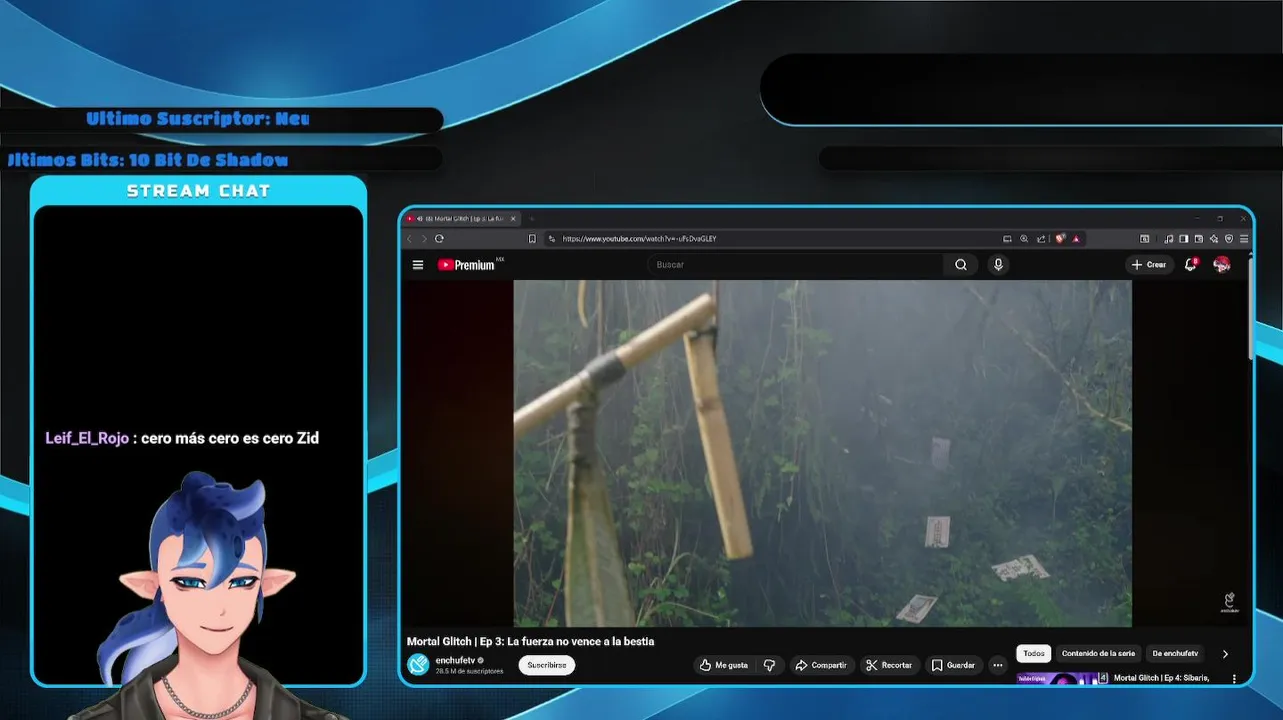Open options for Mortal Glitch Ep 4 suggestion

(x=1234, y=679)
